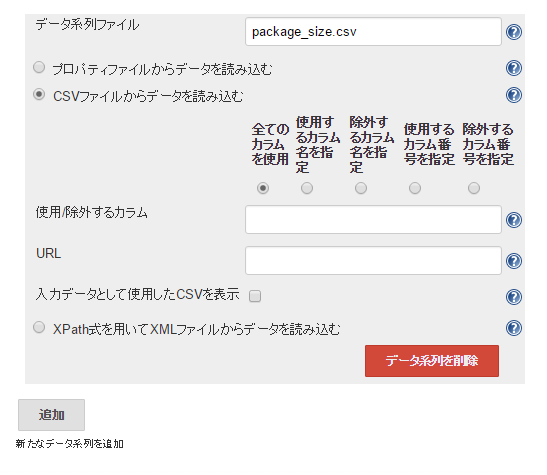Open help for 入力データとして使用したCSVを表示 checkbox
This screenshot has height=475, width=547.
tap(514, 297)
